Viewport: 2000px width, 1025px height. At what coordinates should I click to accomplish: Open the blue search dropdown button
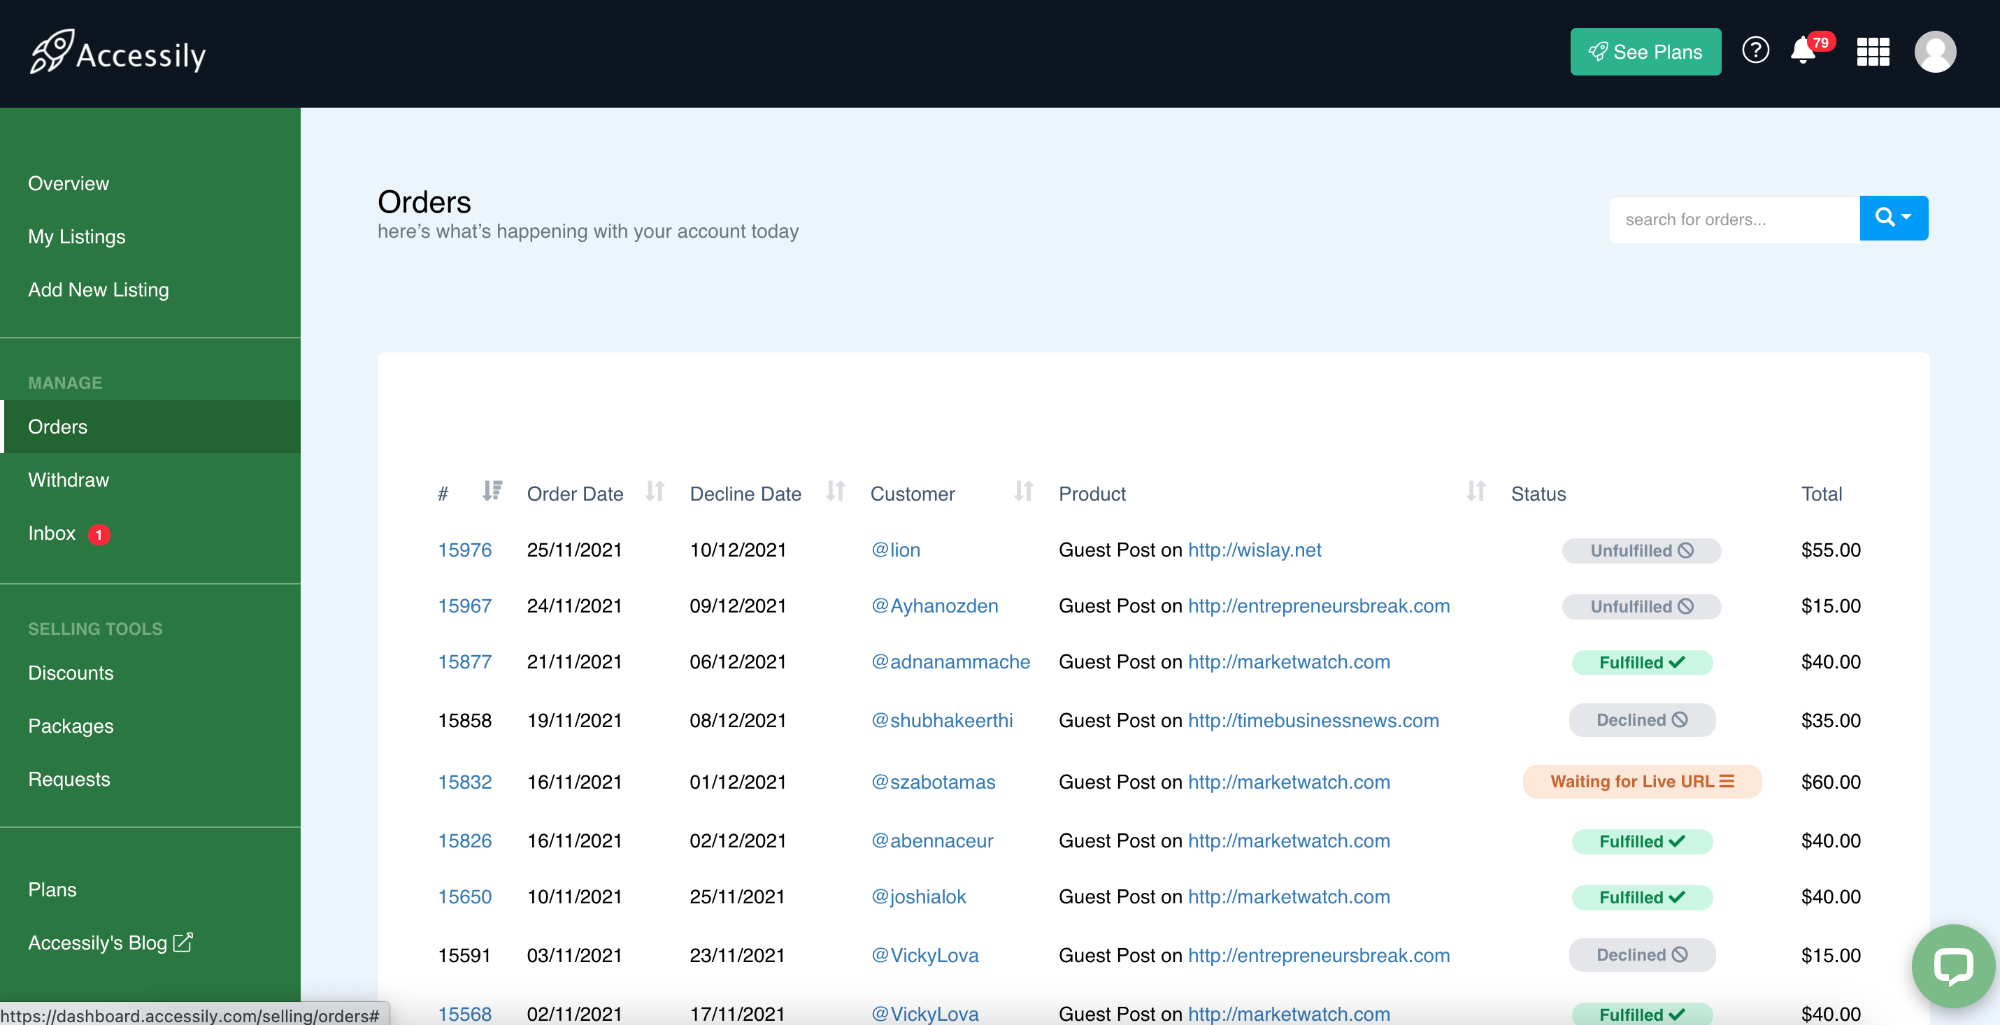click(x=1893, y=218)
